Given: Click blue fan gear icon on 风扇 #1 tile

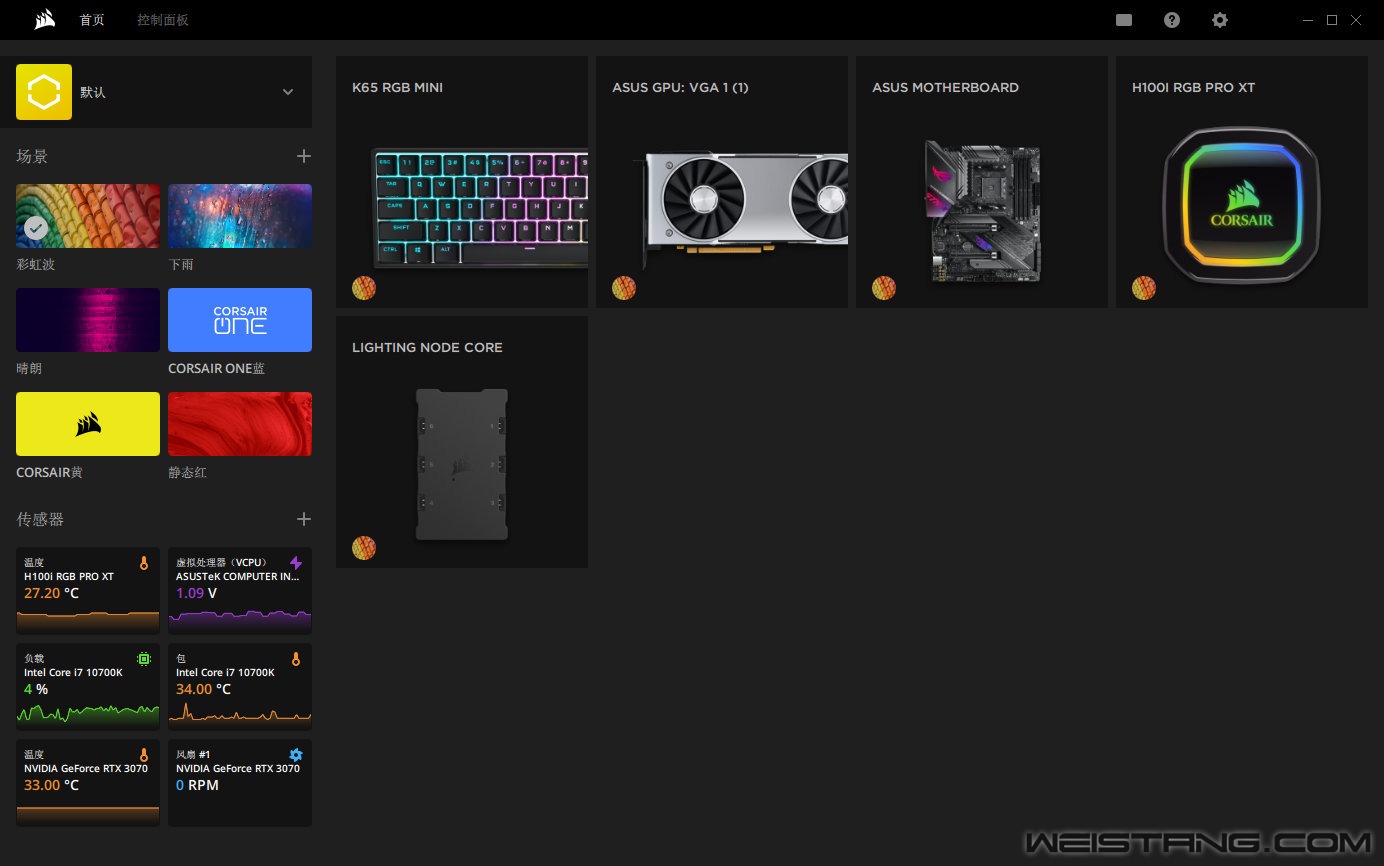Looking at the screenshot, I should coord(295,755).
